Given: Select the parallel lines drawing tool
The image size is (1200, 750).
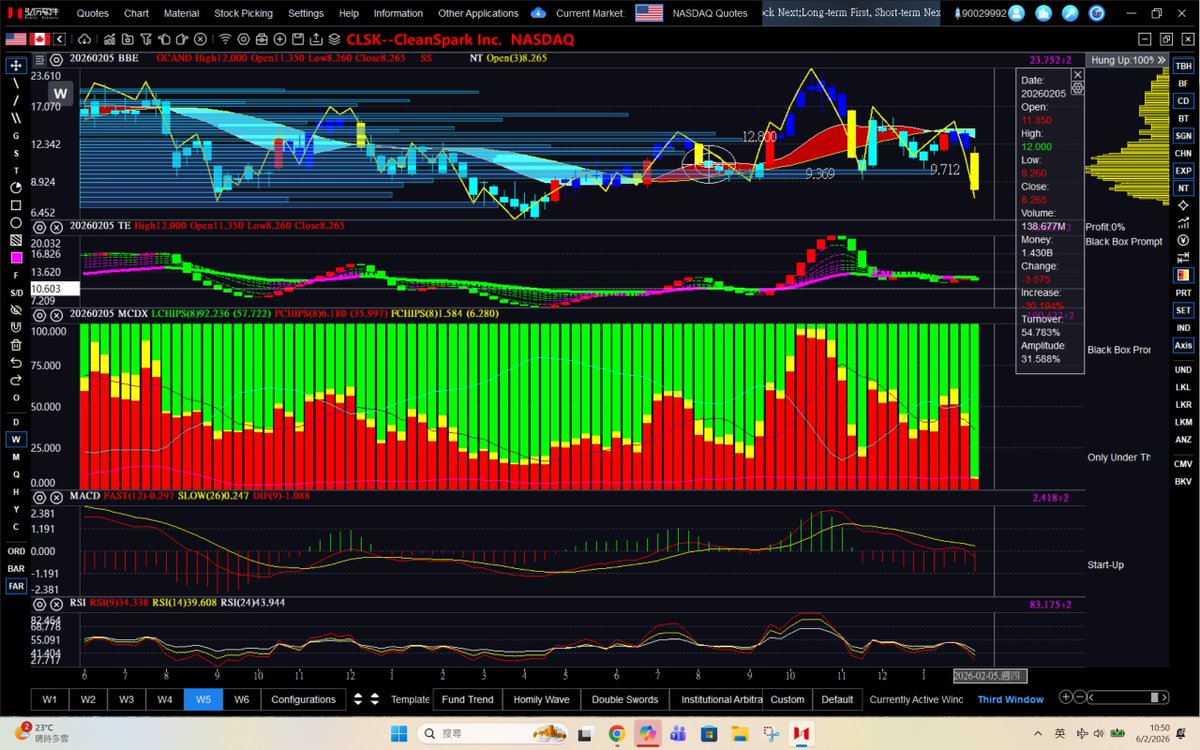Looking at the screenshot, I should point(16,118).
